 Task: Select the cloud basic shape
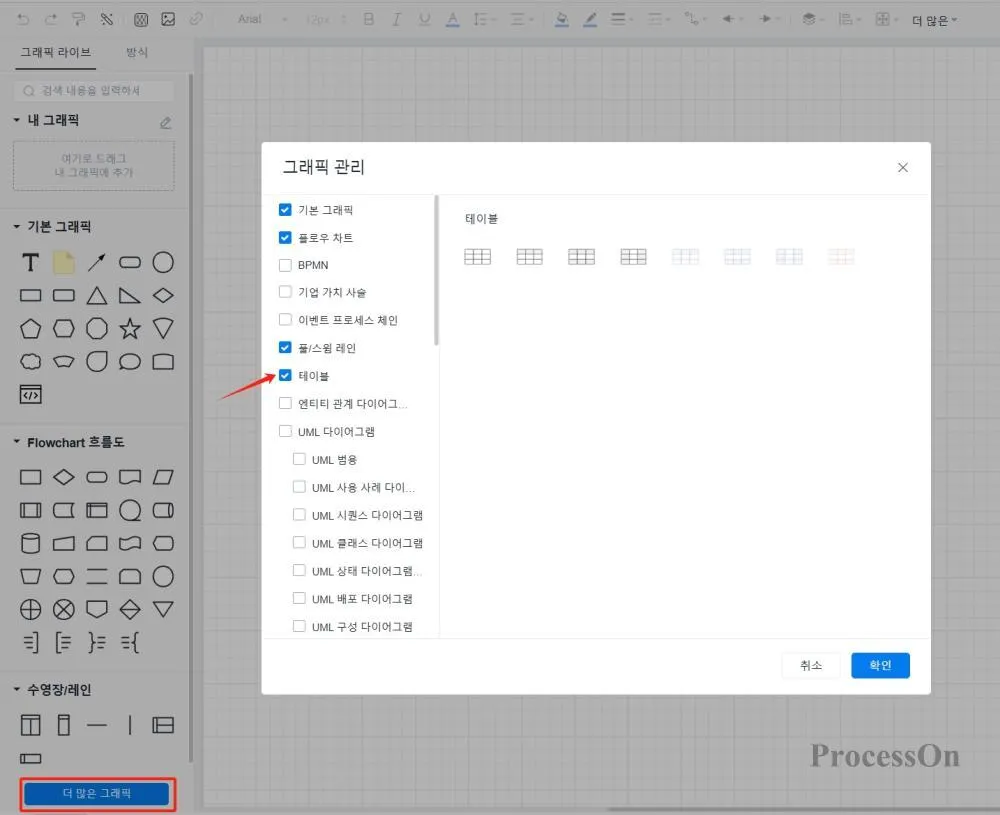31,362
